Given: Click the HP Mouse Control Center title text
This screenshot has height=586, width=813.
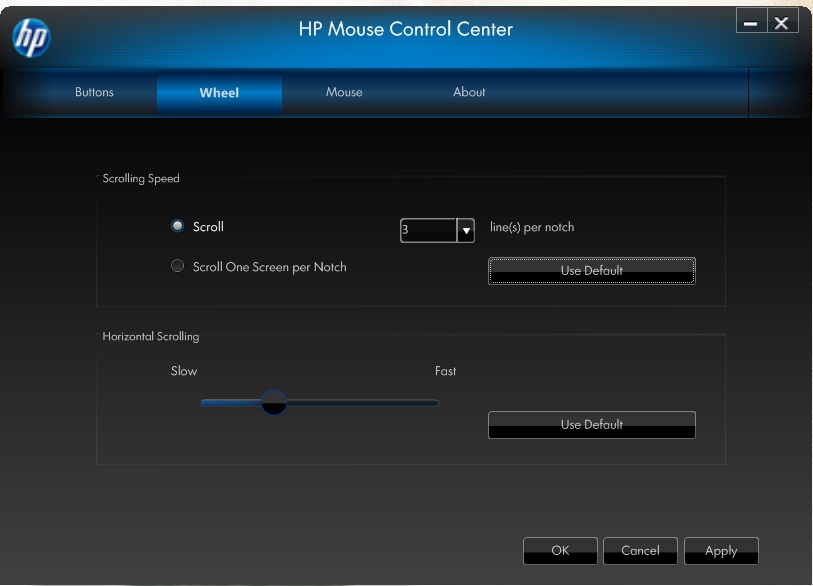Looking at the screenshot, I should [x=405, y=29].
